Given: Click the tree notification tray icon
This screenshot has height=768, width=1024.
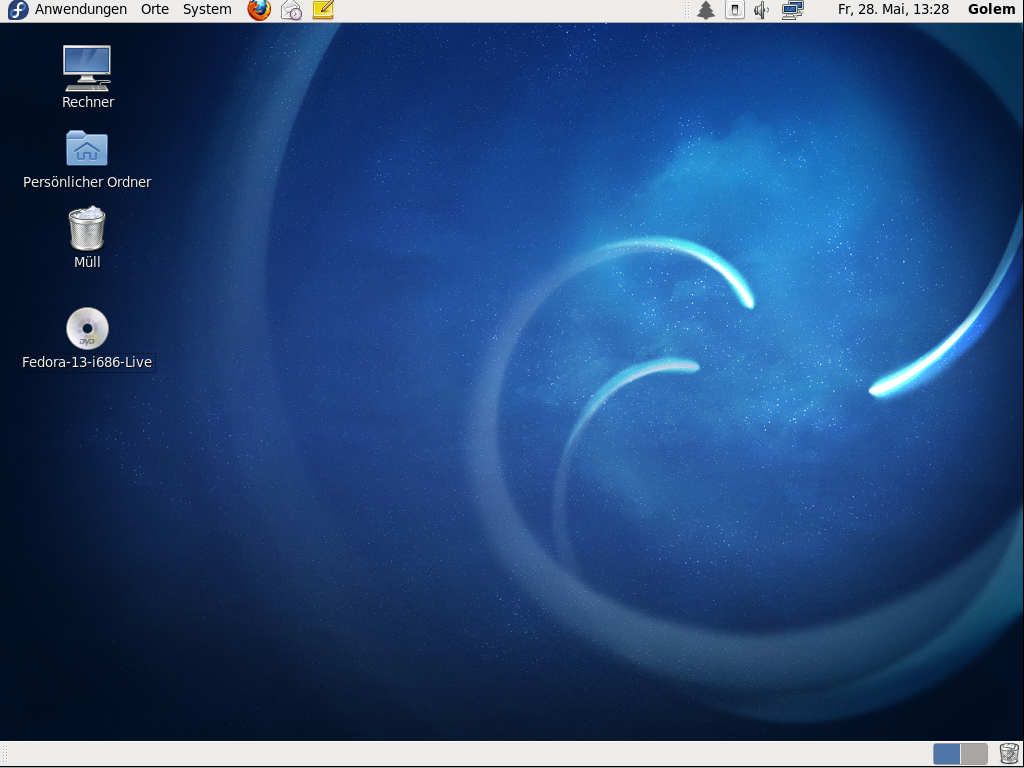Looking at the screenshot, I should tap(705, 10).
